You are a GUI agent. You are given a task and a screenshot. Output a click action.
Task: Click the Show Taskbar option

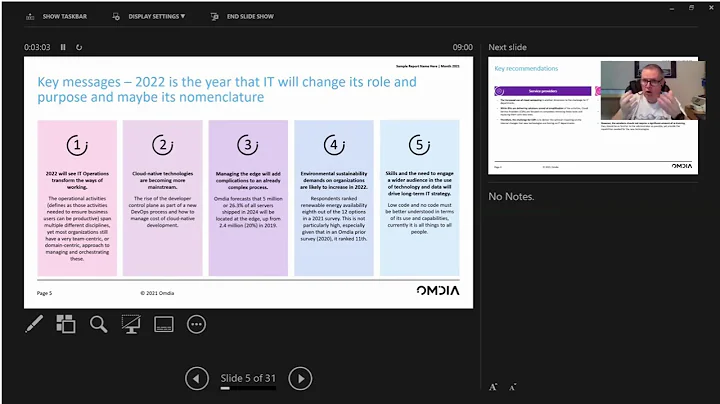pos(64,17)
